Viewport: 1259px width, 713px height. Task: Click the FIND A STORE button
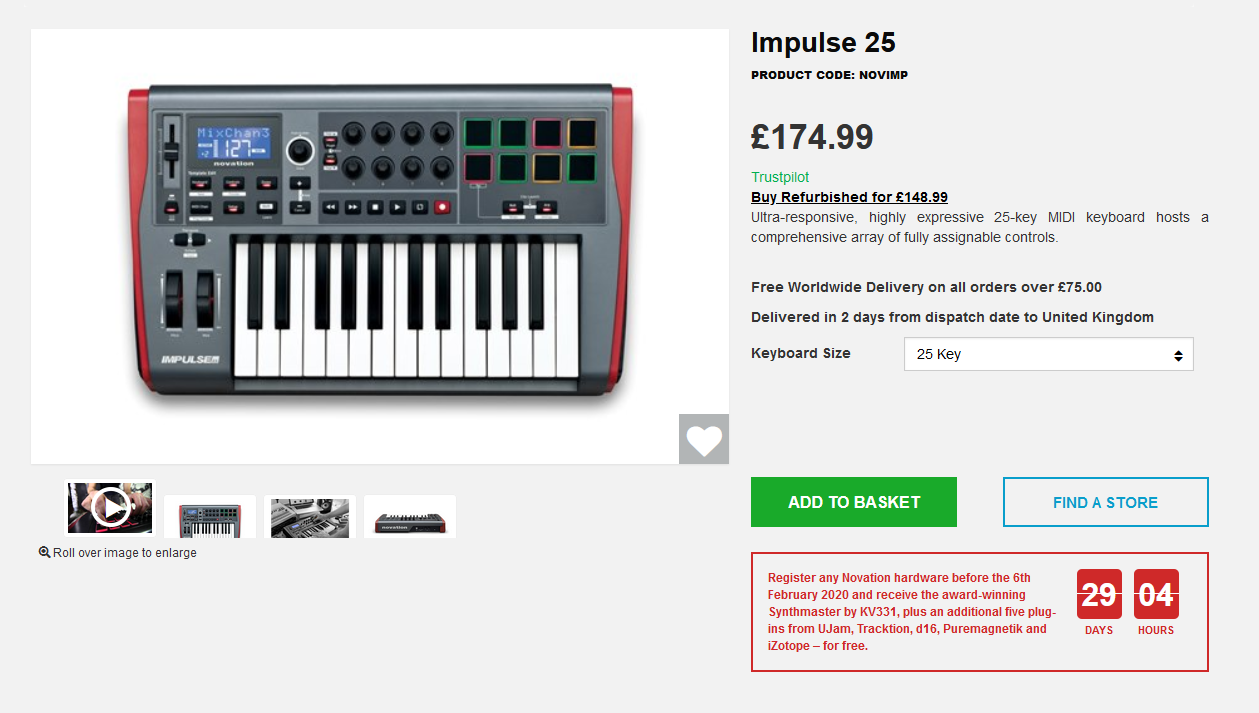tap(1105, 502)
